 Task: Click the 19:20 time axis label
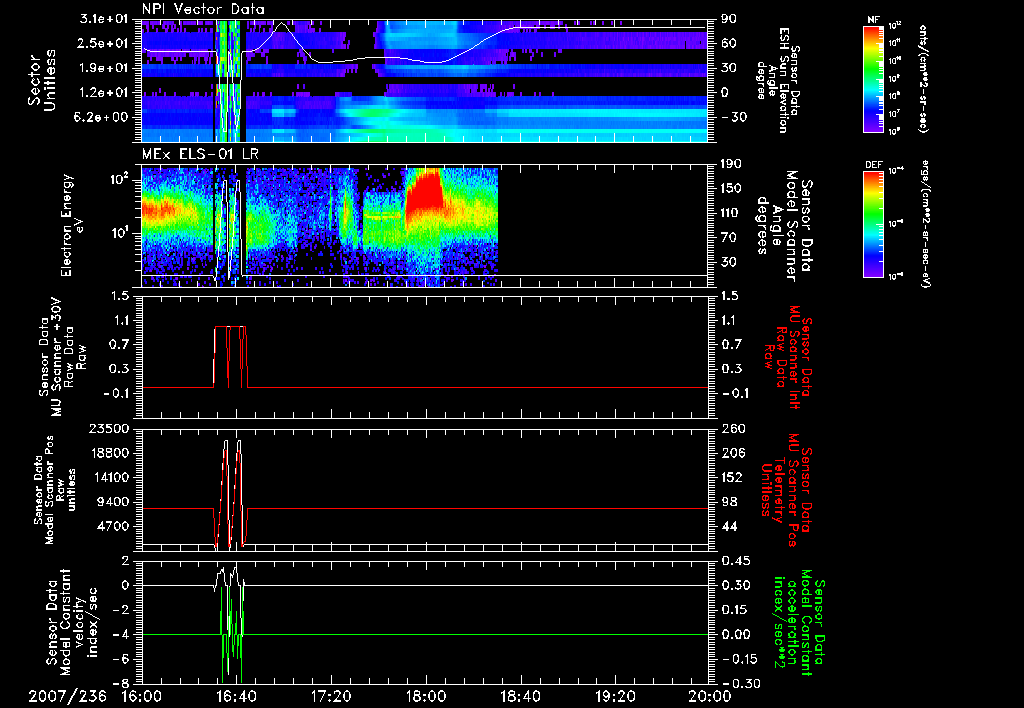(x=615, y=696)
